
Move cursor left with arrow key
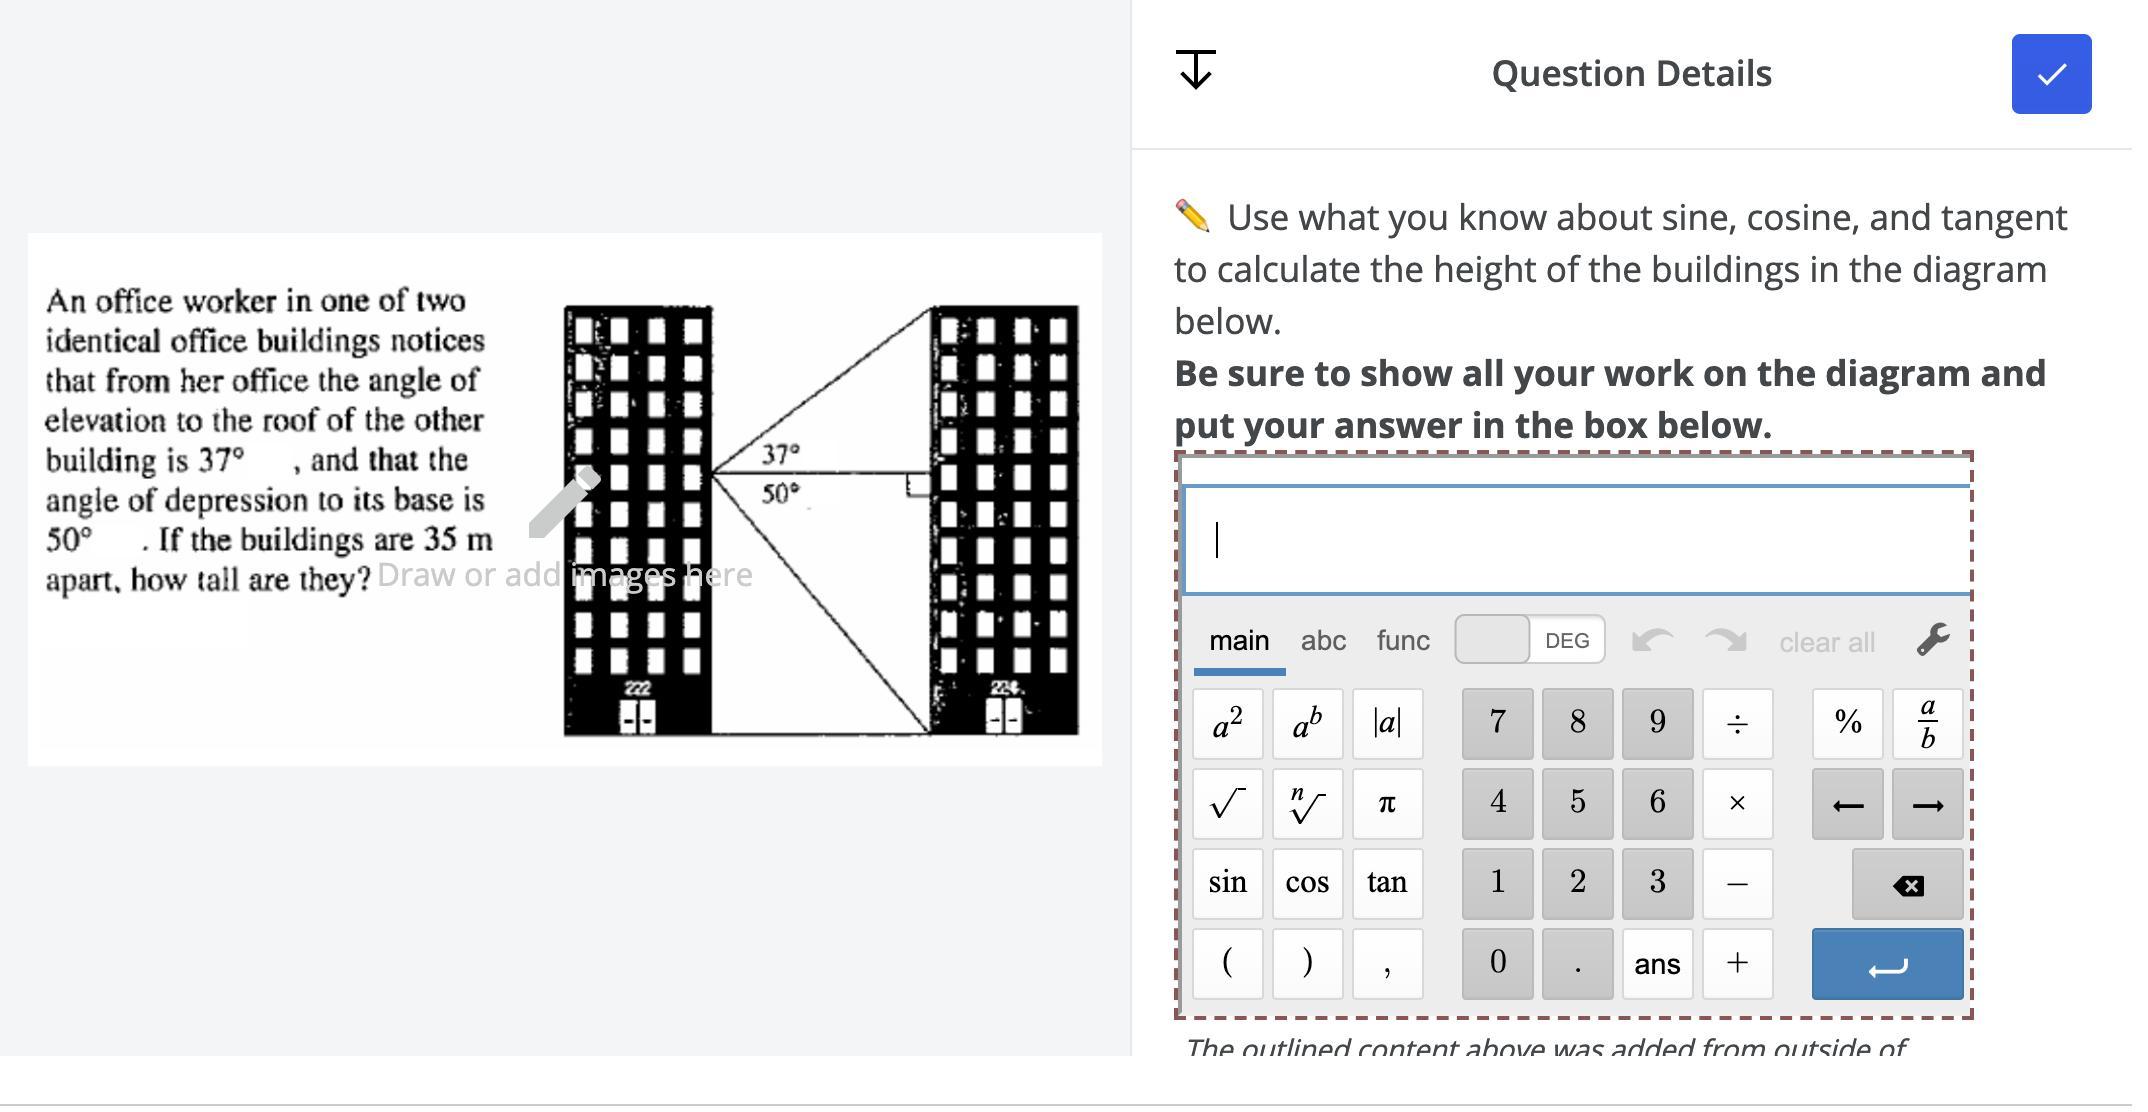(x=1847, y=804)
